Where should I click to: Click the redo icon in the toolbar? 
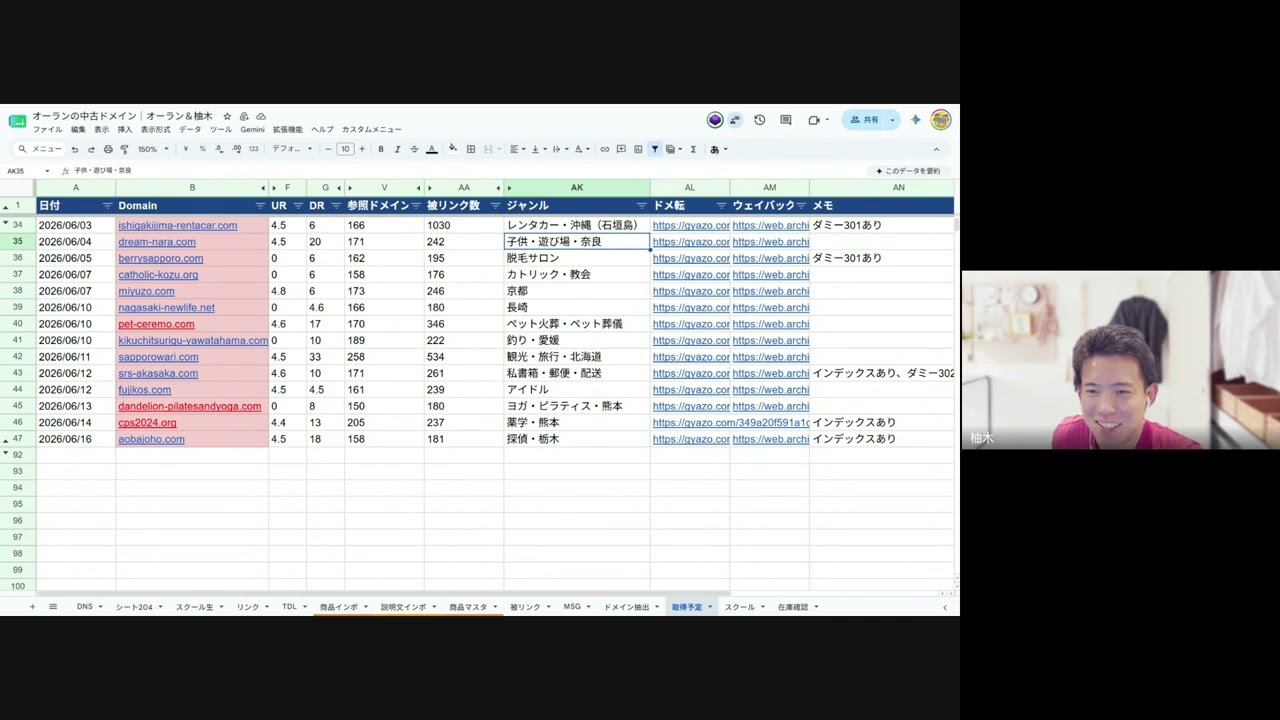point(91,149)
